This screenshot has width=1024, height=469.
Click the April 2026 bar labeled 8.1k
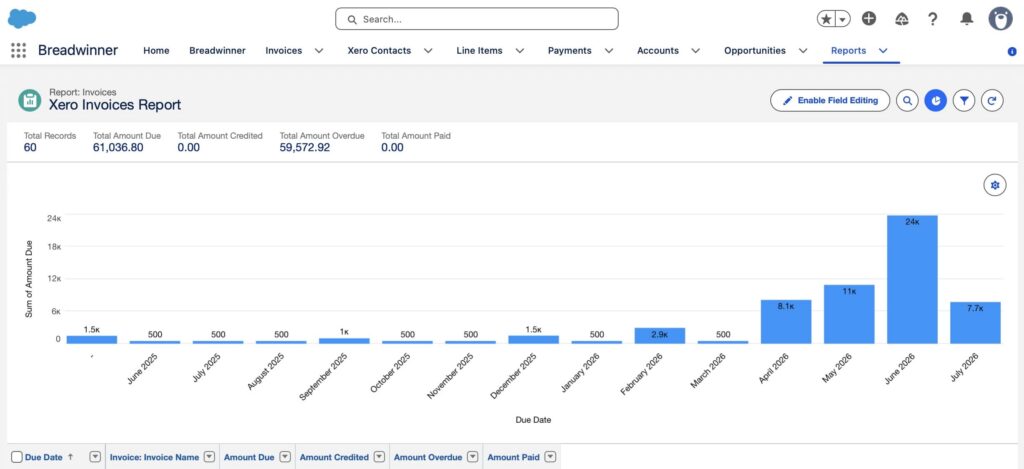pyautogui.click(x=786, y=322)
